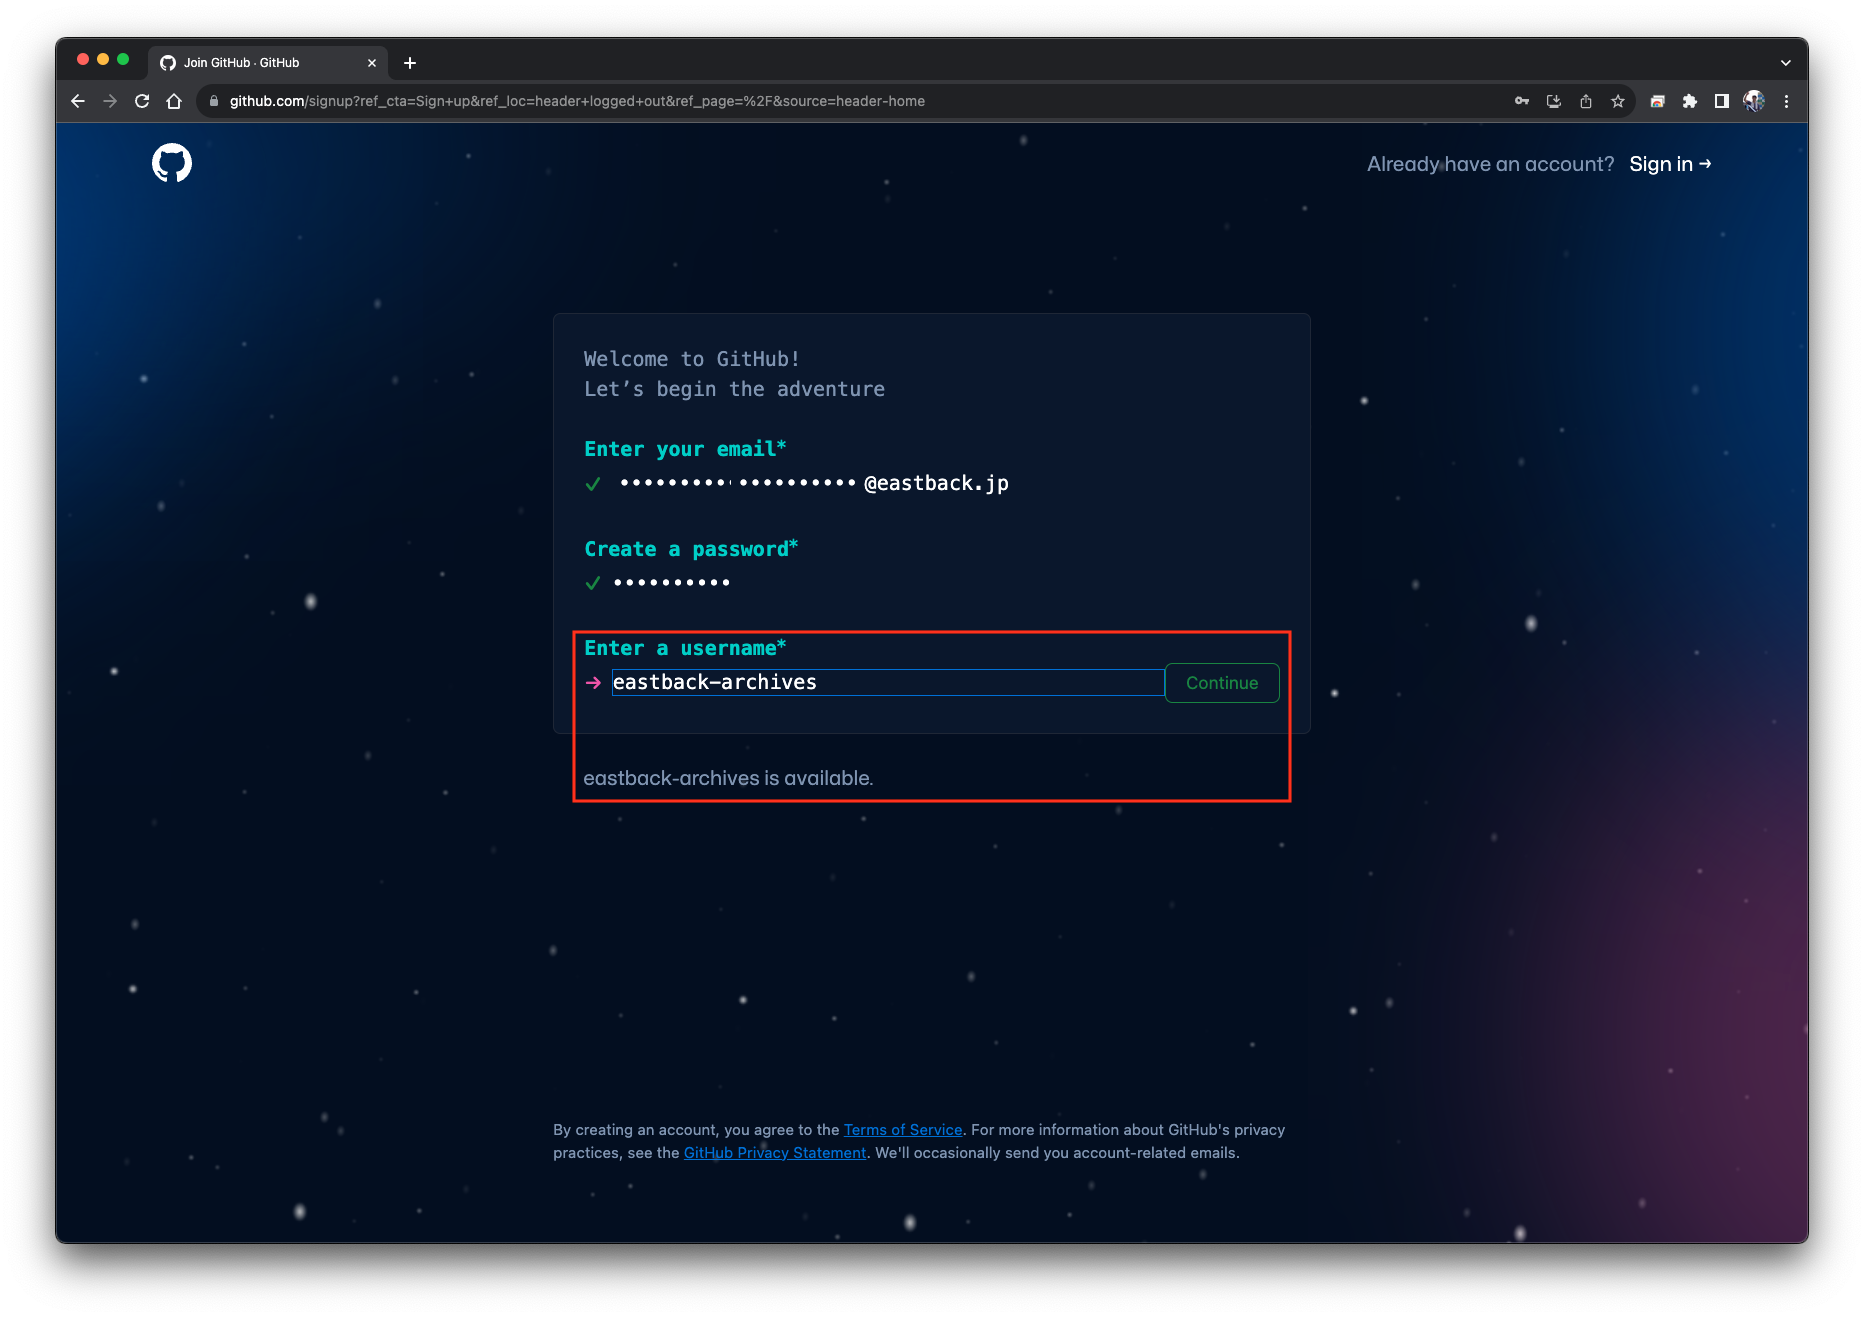
Task: Minimize the browser window
Action: click(x=103, y=60)
